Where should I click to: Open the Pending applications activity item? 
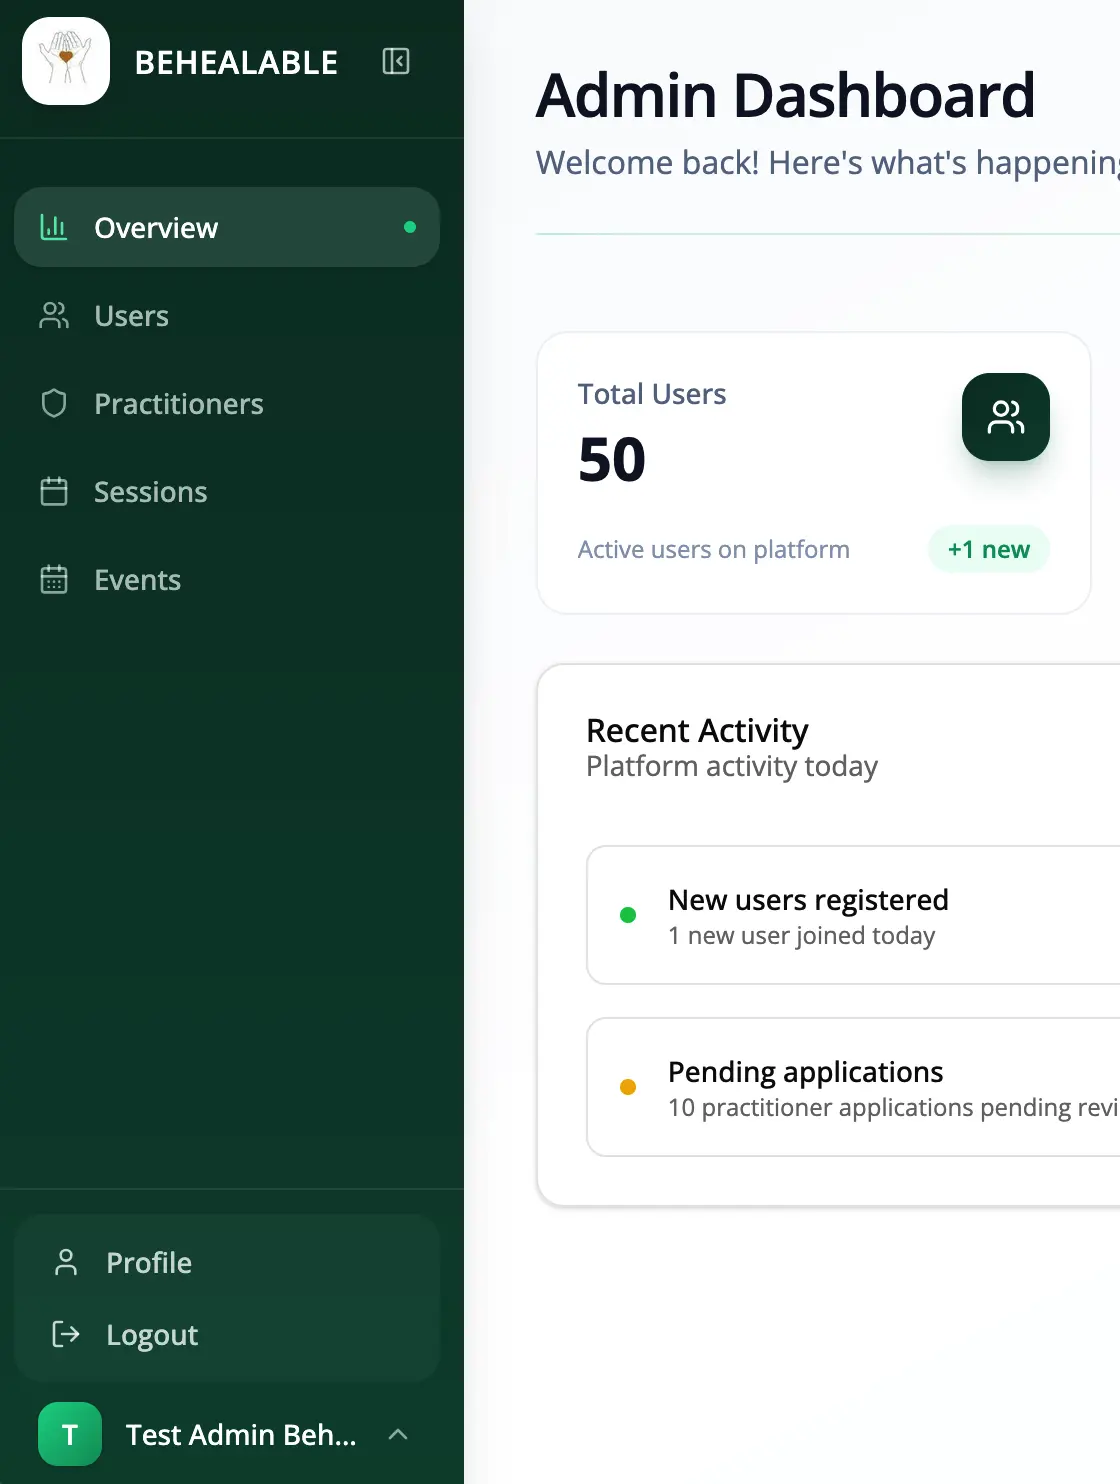pos(850,1087)
